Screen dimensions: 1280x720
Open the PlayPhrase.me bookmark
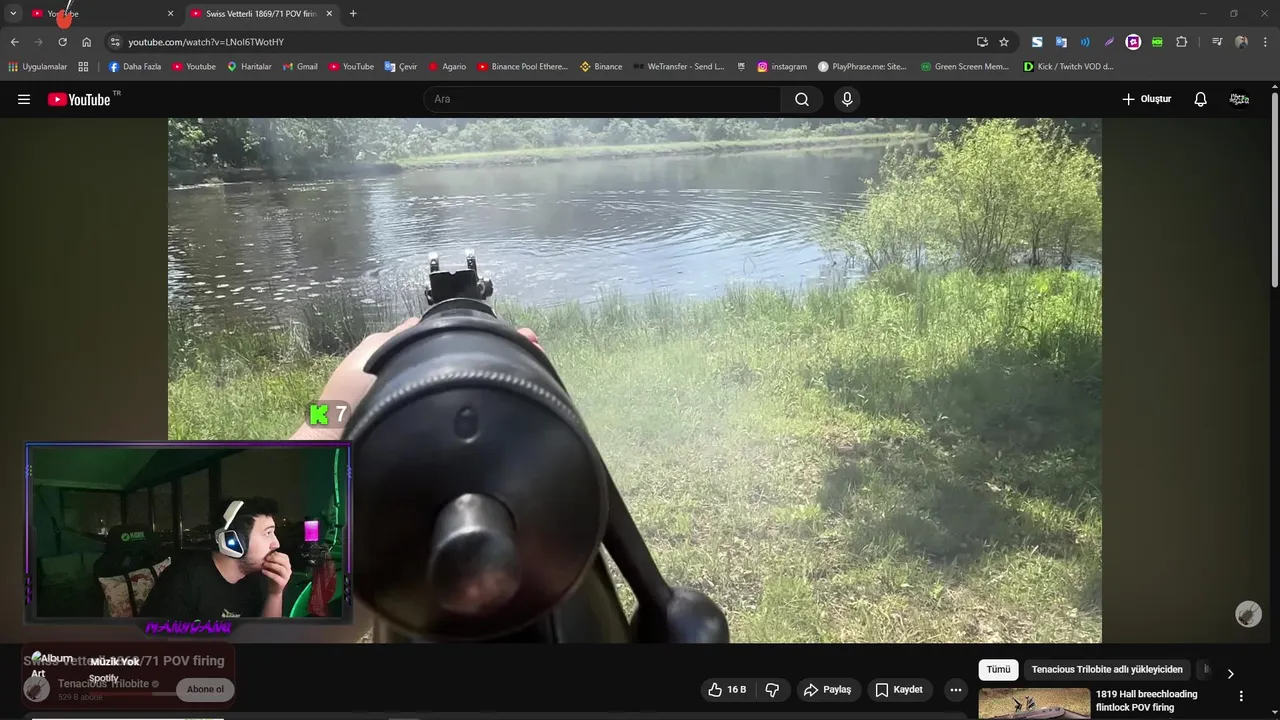click(x=862, y=67)
